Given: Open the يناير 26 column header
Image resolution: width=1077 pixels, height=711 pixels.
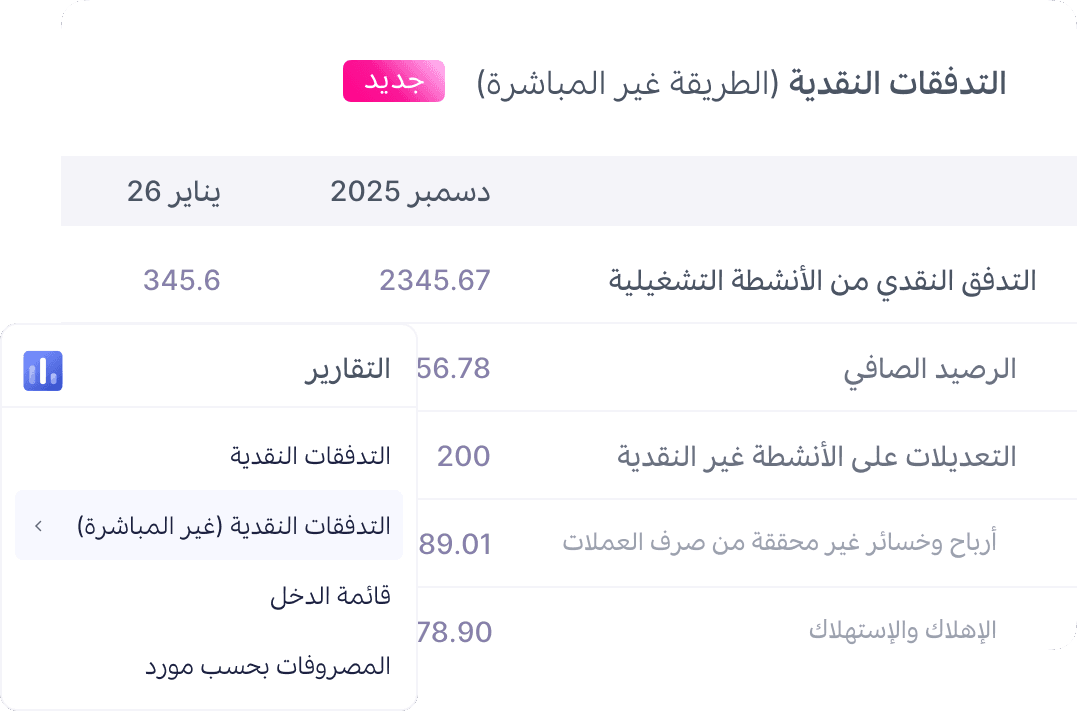Looking at the screenshot, I should (x=174, y=190).
